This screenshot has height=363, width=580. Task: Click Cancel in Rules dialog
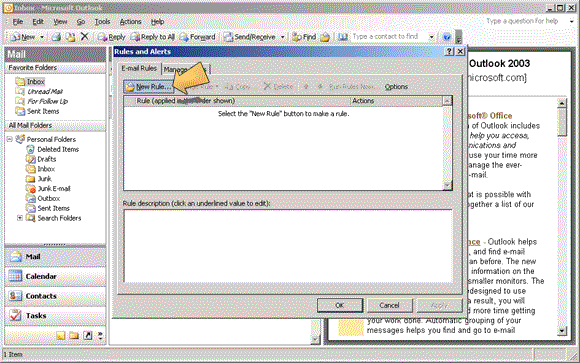coord(389,305)
